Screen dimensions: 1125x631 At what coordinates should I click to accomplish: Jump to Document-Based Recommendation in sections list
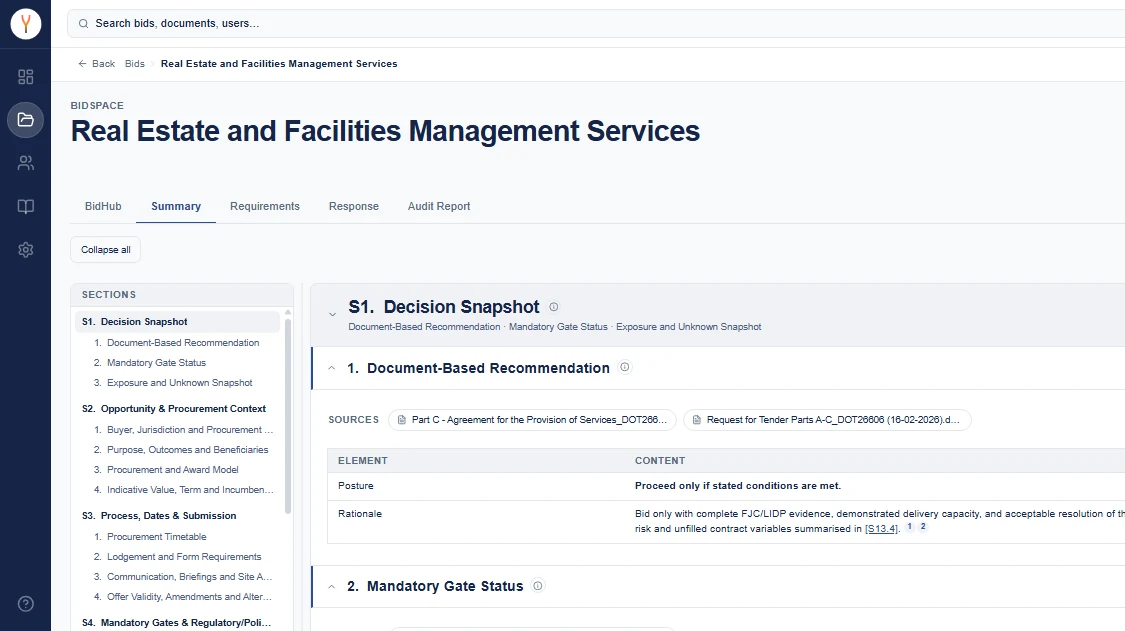[x=183, y=342]
